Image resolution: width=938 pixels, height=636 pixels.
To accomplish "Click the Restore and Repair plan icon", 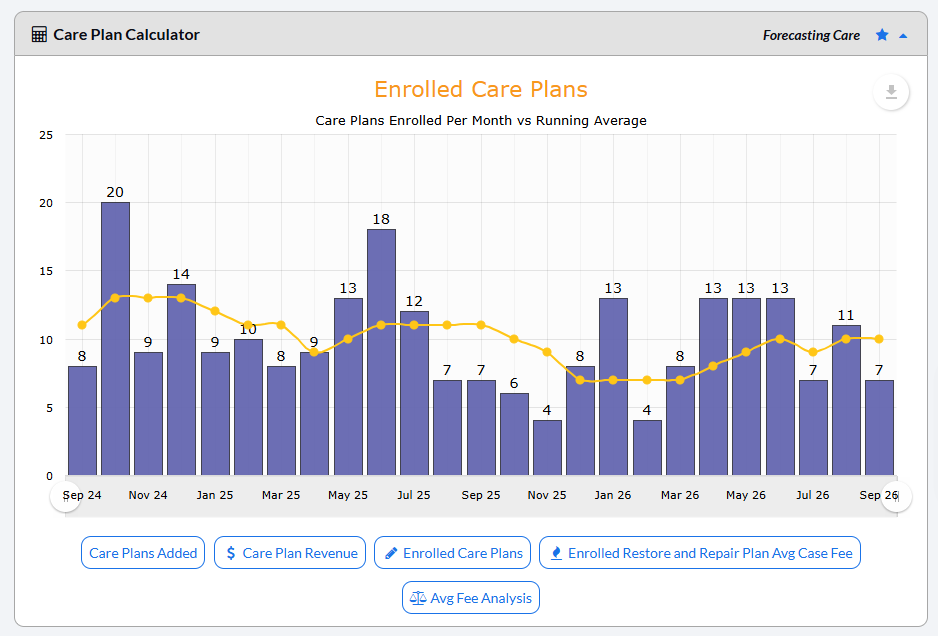I will click(x=556, y=553).
